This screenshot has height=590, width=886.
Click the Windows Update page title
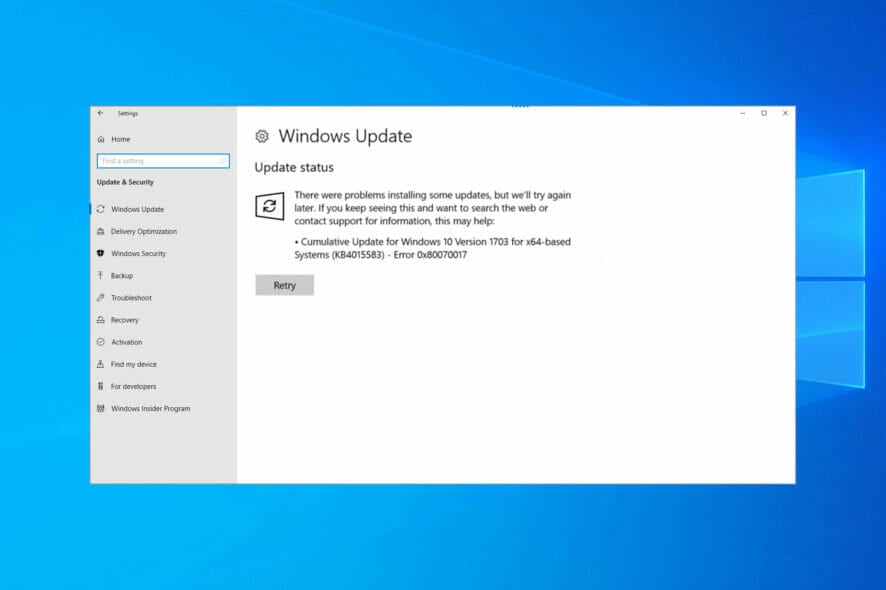click(x=345, y=136)
